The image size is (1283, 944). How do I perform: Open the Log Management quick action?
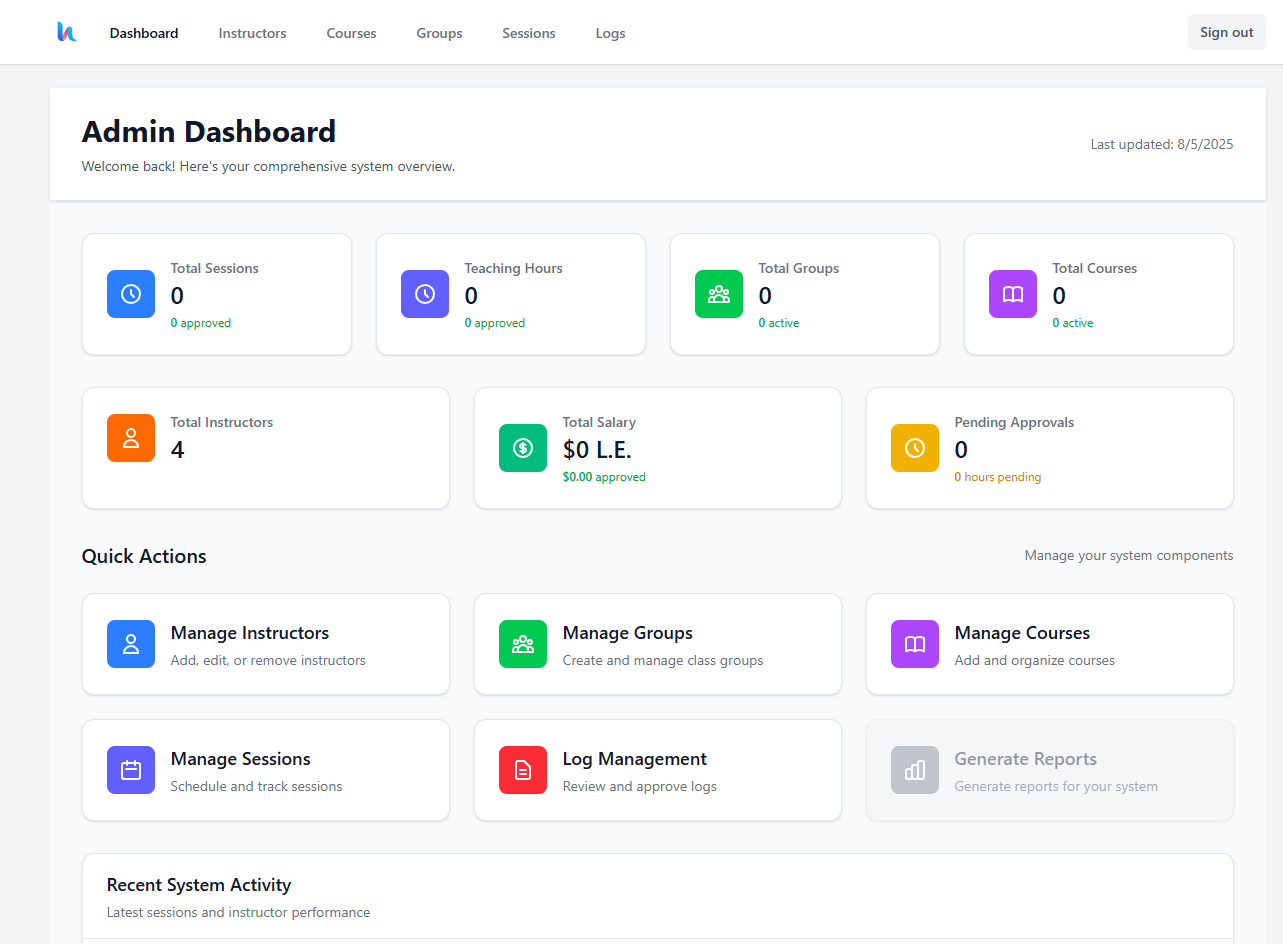click(x=658, y=770)
